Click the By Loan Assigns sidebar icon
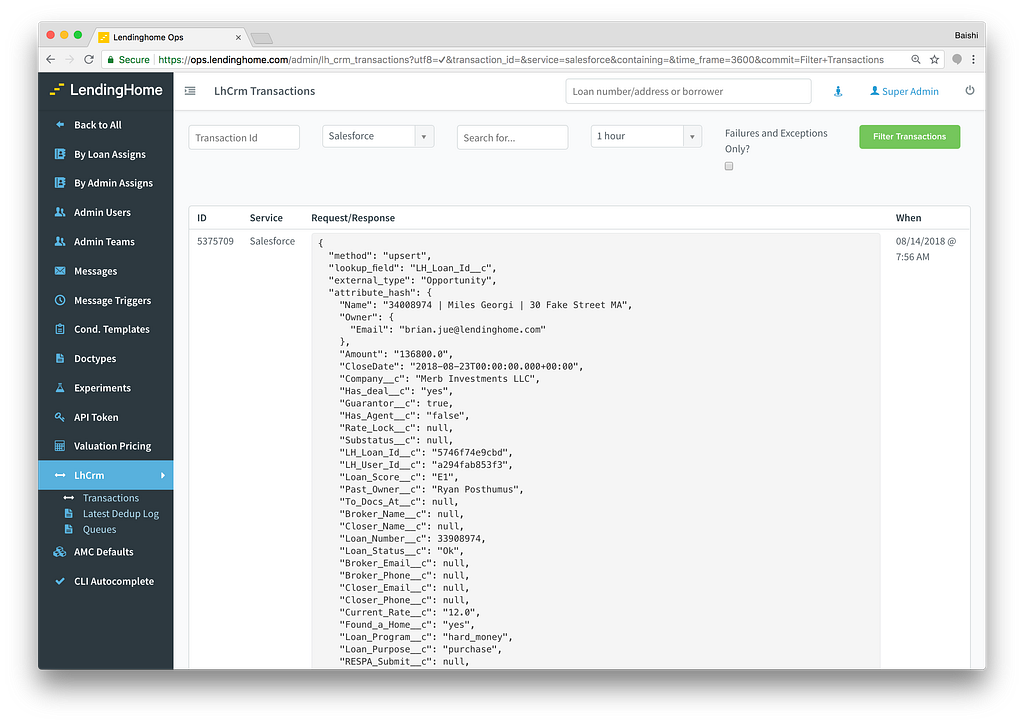The width and height of the screenshot is (1024, 724). 60,154
